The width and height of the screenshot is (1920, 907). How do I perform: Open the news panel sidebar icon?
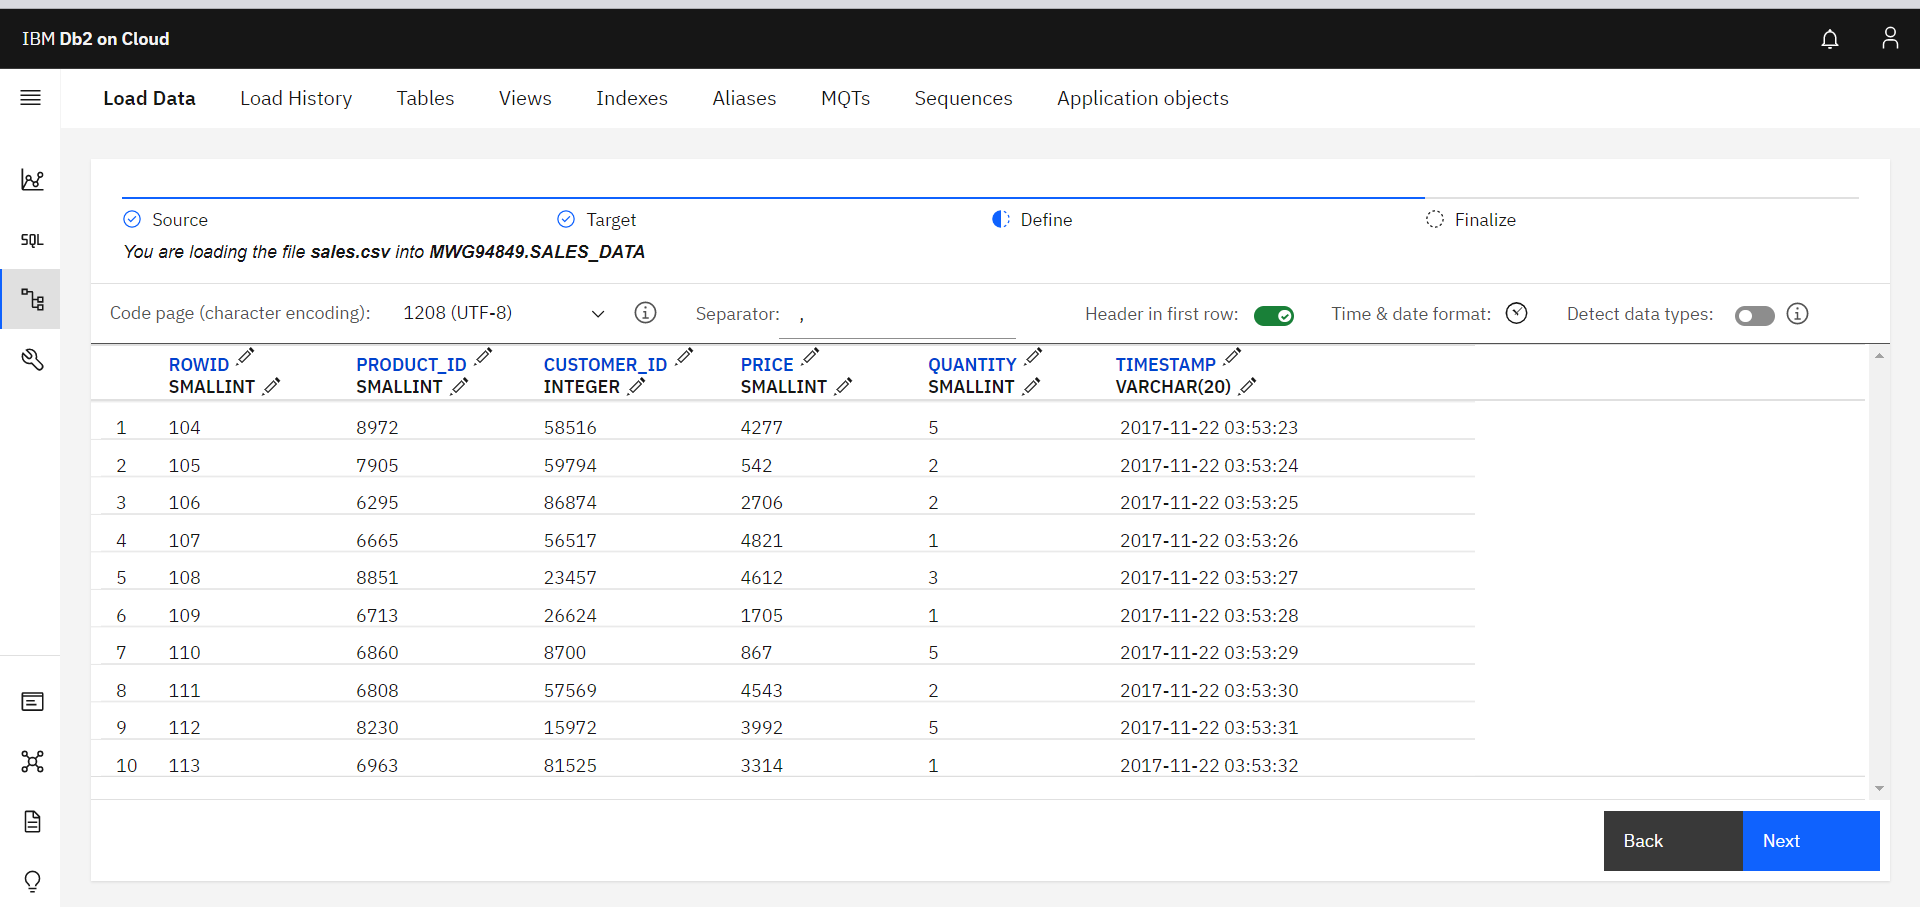tap(32, 702)
